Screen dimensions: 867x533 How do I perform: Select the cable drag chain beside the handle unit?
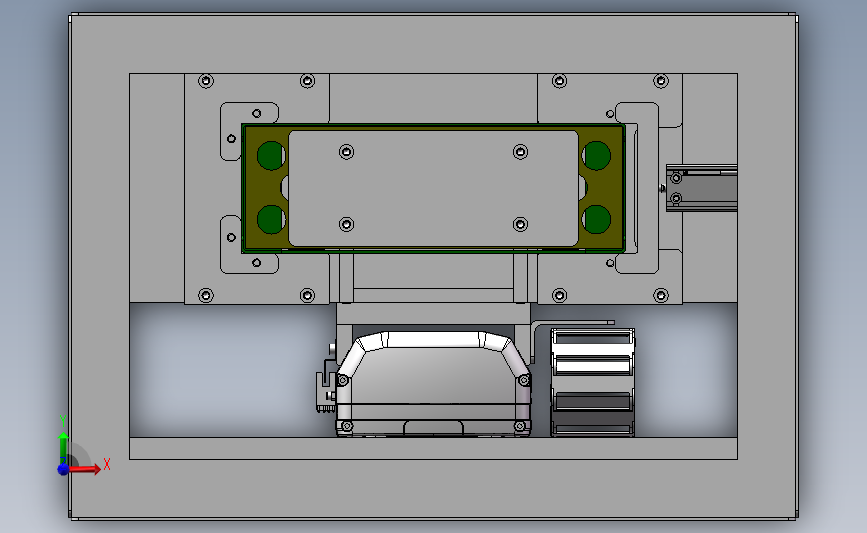tap(593, 382)
